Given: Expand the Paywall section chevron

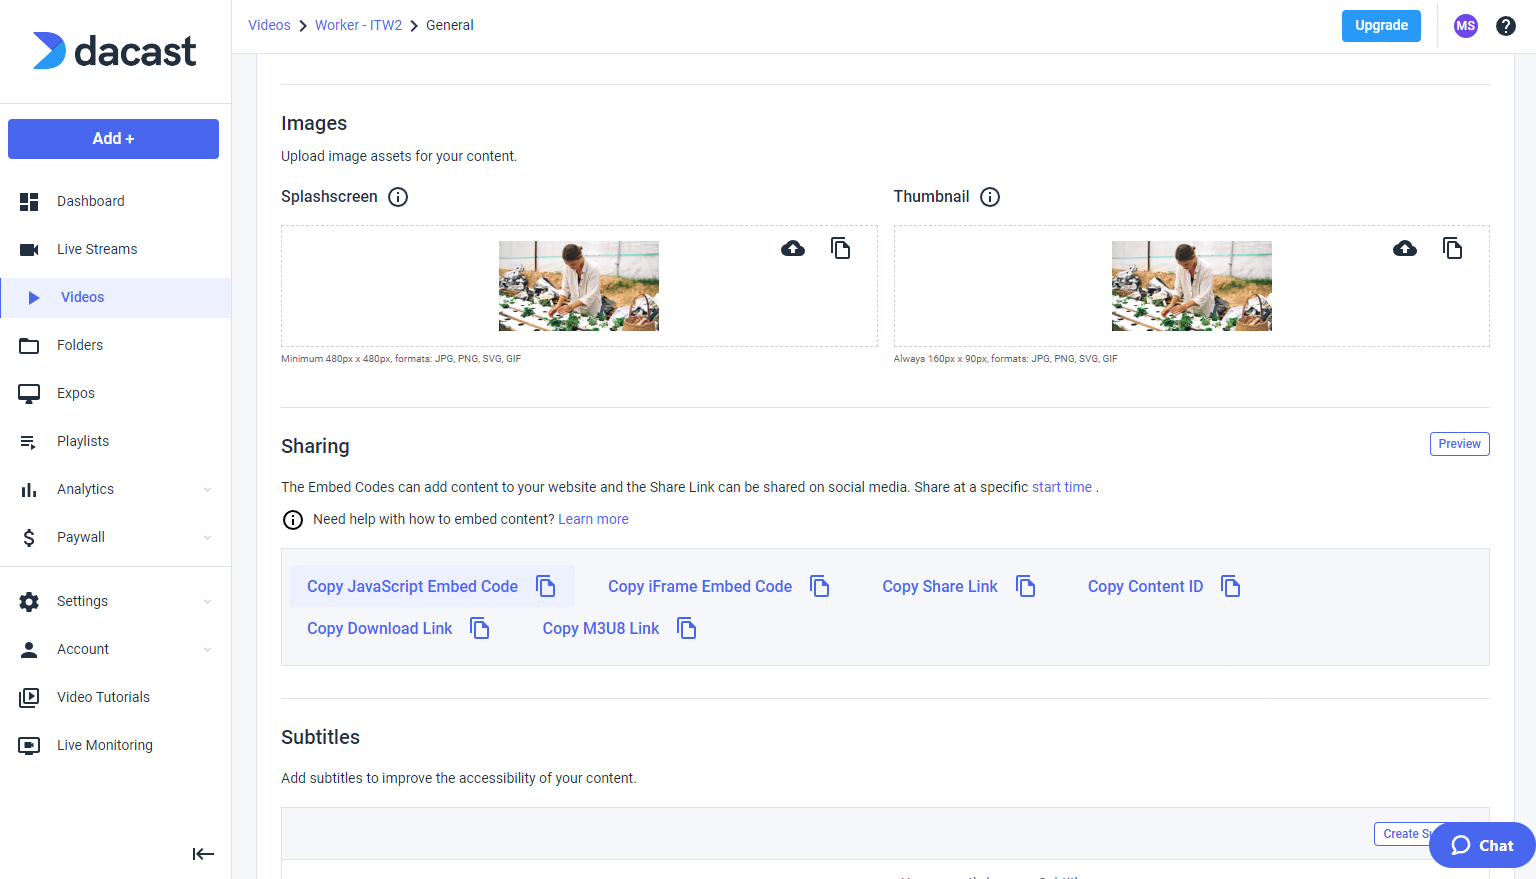Looking at the screenshot, I should [x=207, y=537].
